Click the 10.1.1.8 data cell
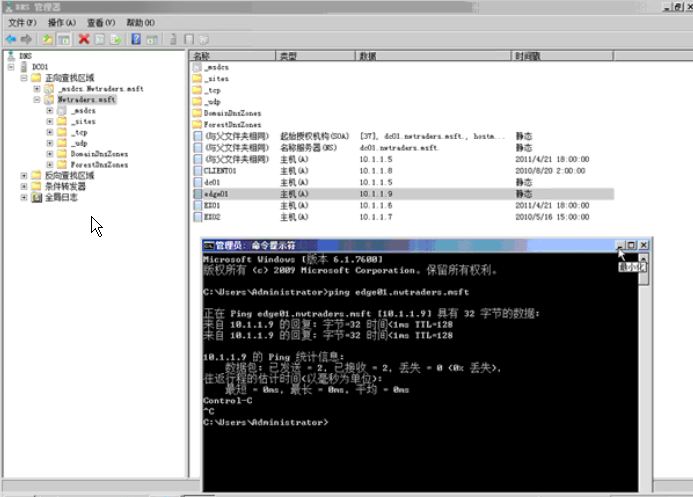This screenshot has height=497, width=693. [x=376, y=171]
